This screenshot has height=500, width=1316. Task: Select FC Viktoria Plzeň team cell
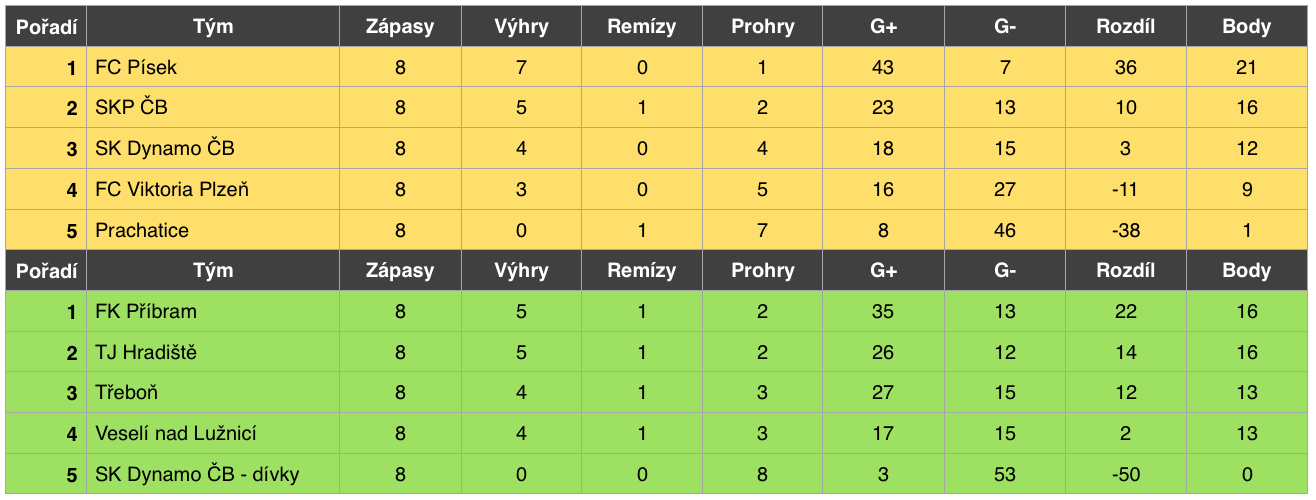pos(212,189)
